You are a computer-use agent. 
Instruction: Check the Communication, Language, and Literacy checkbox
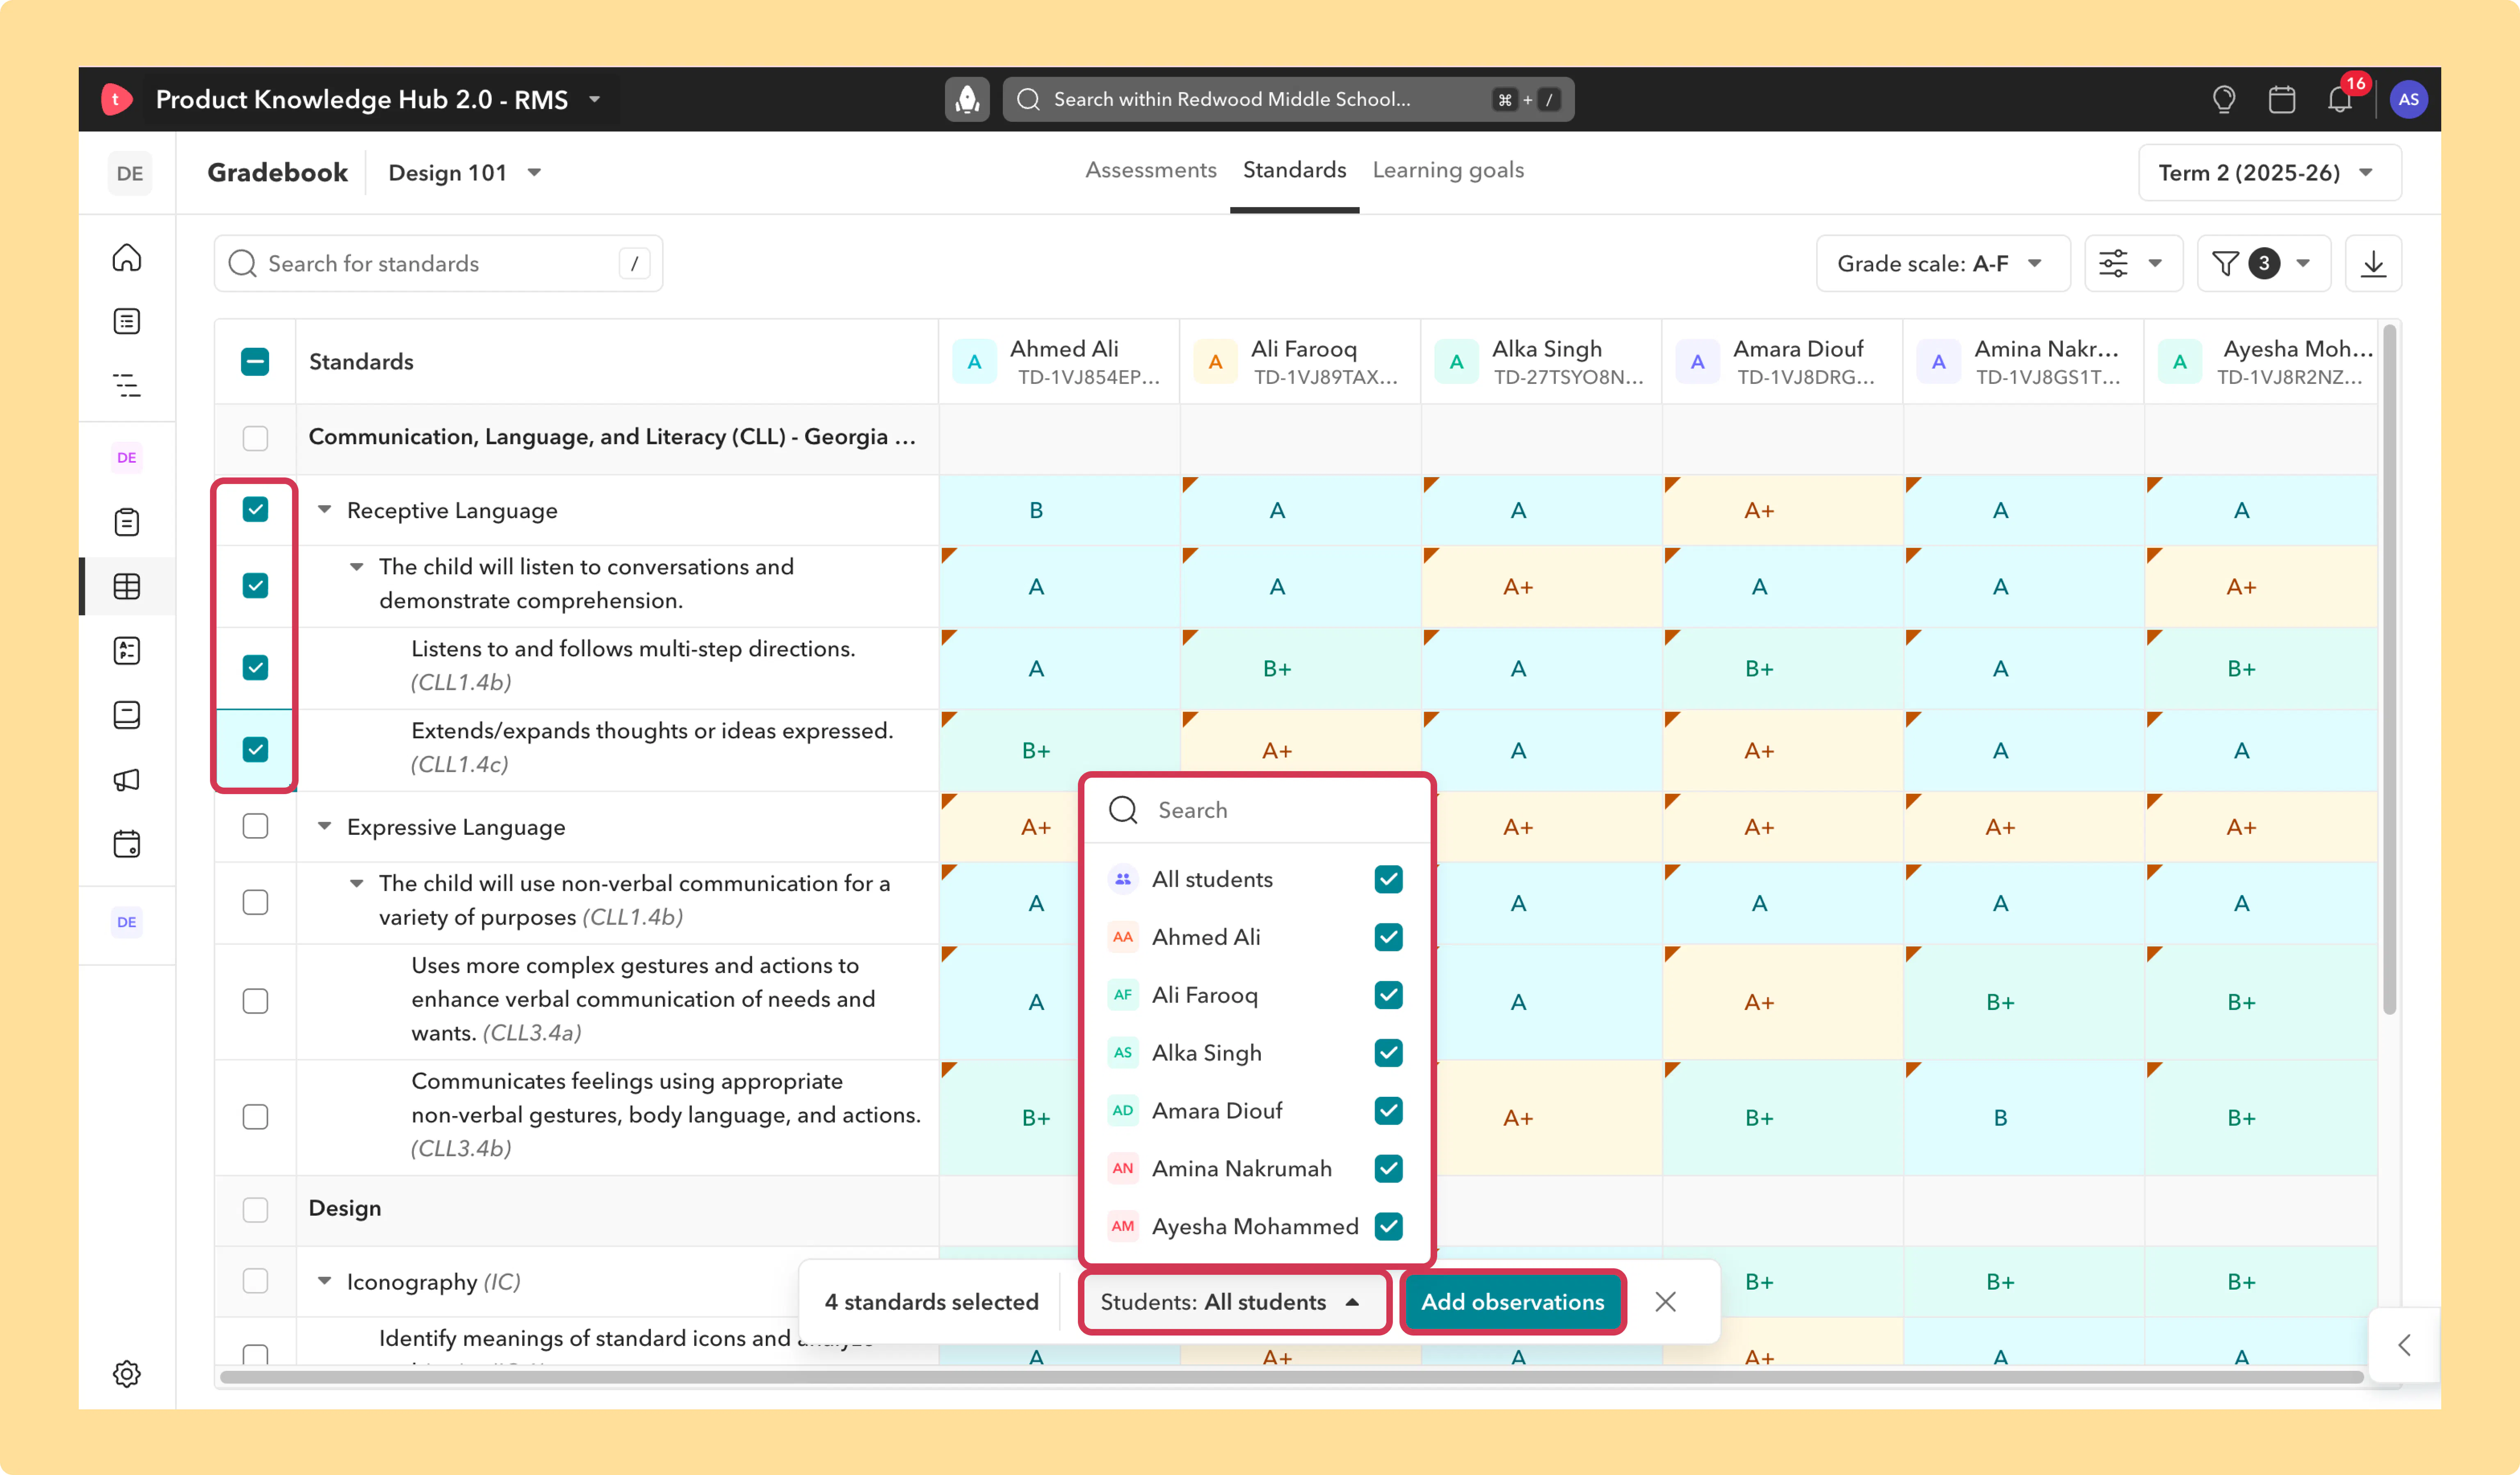[x=255, y=438]
